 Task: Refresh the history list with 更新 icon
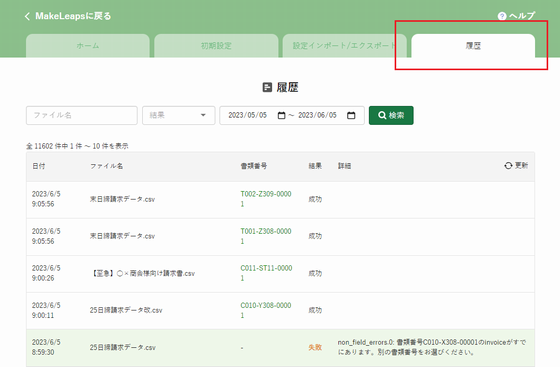point(508,166)
